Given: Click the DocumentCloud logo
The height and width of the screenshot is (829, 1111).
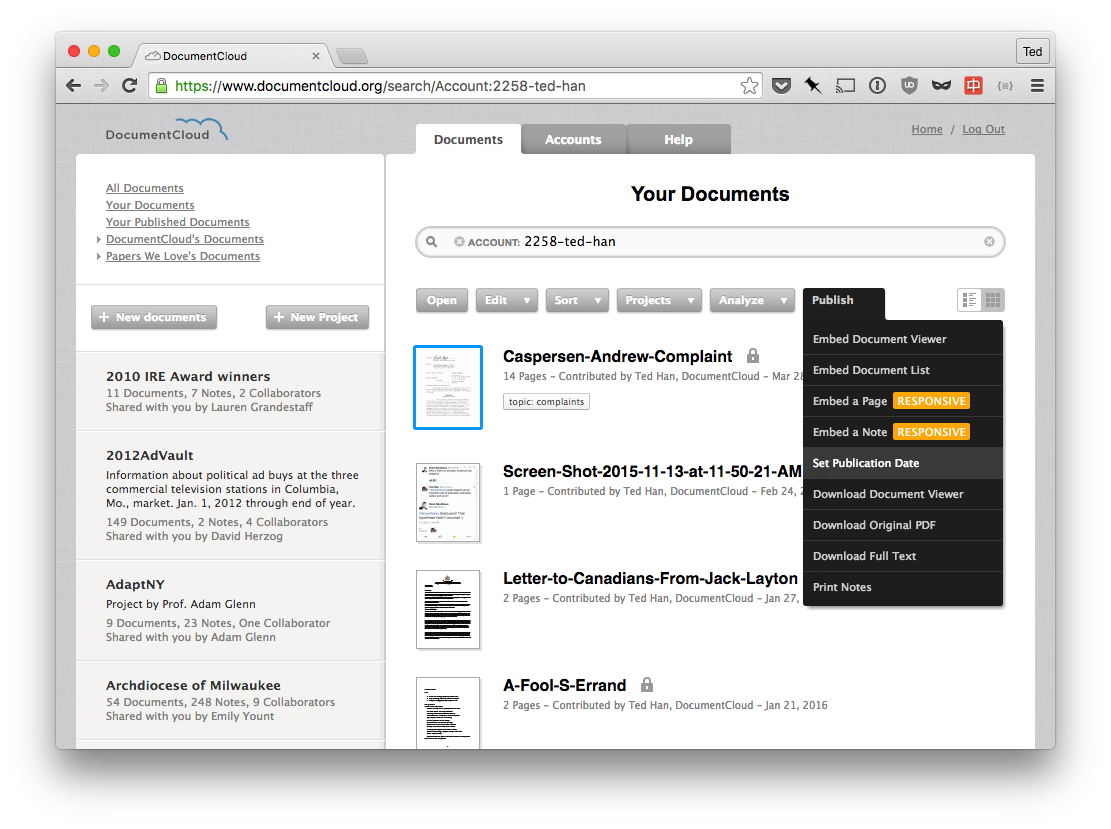Looking at the screenshot, I should [167, 130].
